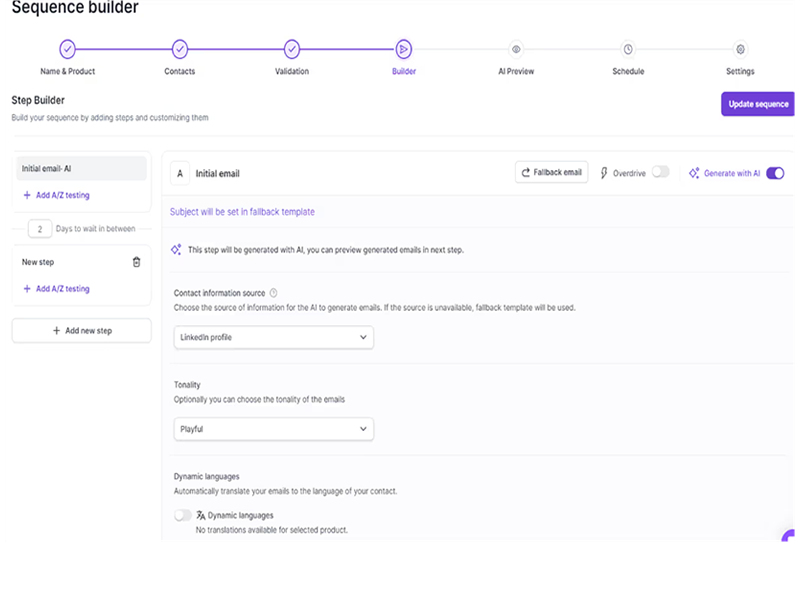Click the Contact information source help icon
The height and width of the screenshot is (600, 800).
[273, 293]
